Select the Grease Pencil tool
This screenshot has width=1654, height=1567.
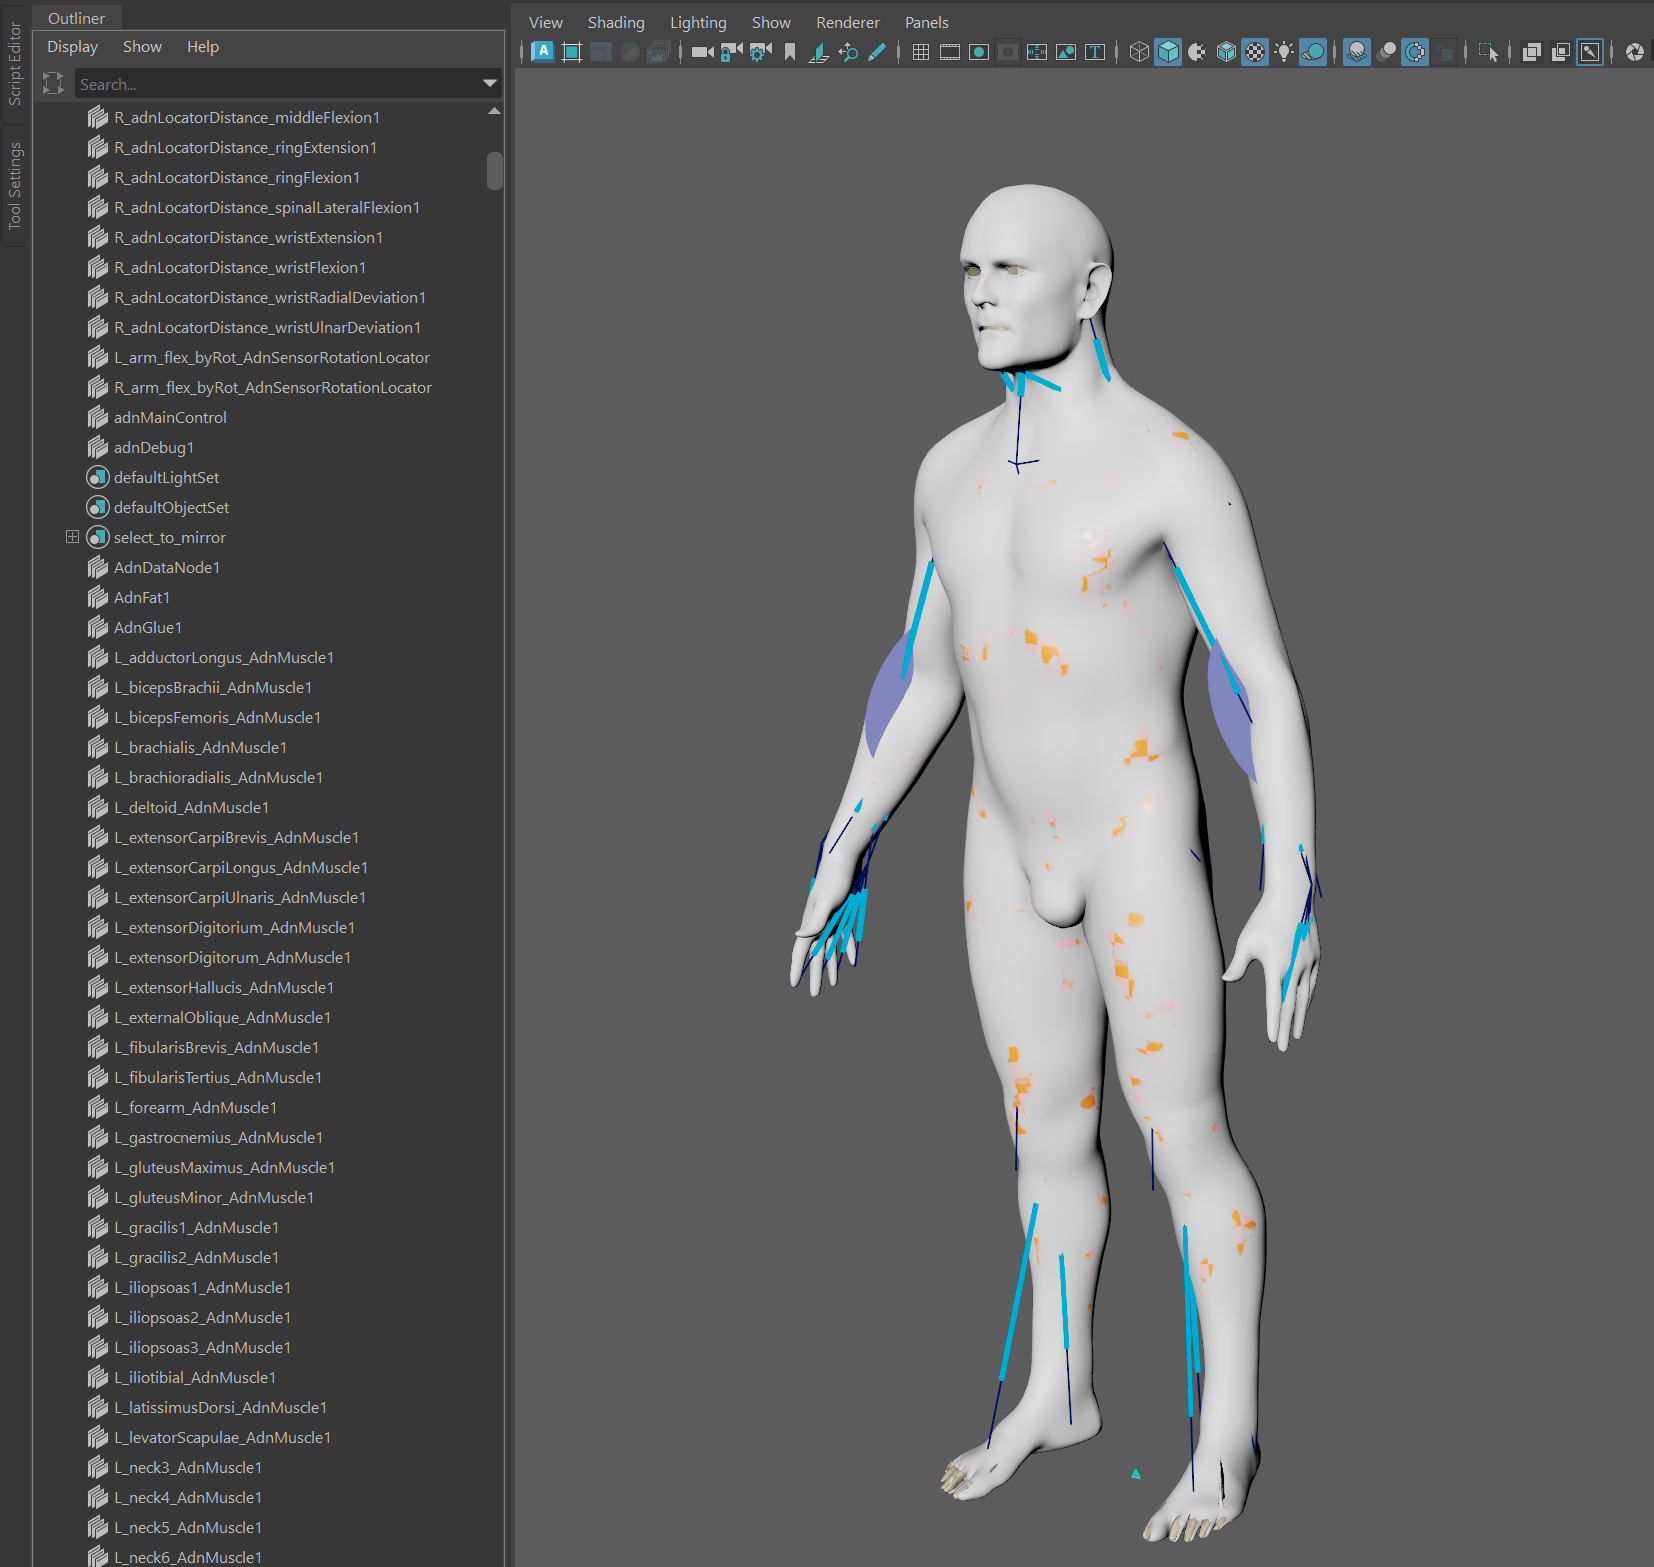pyautogui.click(x=877, y=52)
